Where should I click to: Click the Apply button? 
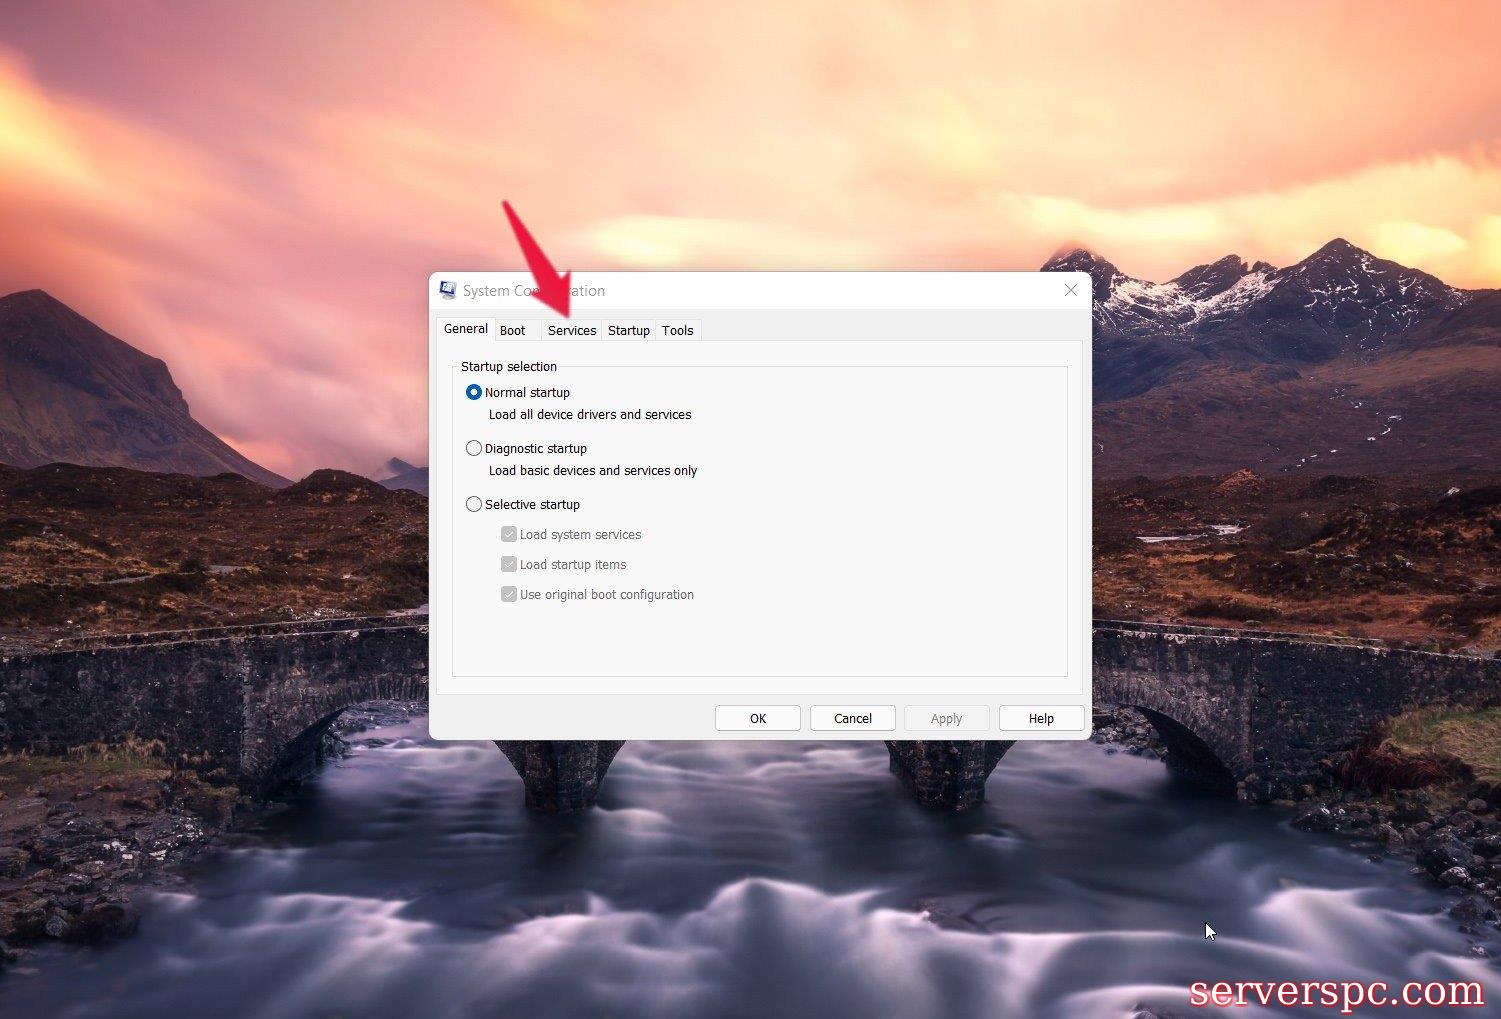point(946,718)
